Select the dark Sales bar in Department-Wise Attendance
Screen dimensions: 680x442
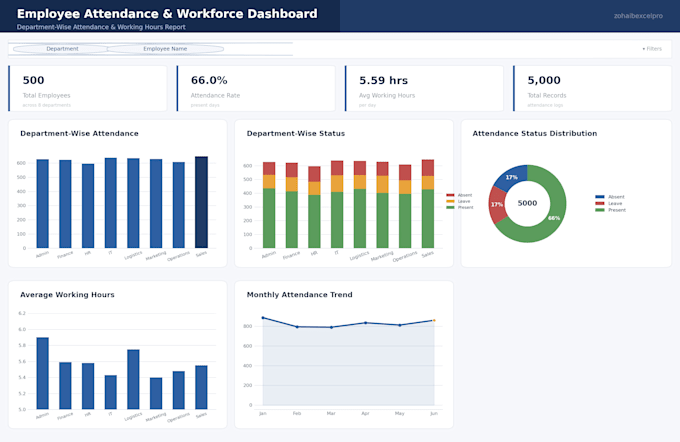click(201, 202)
